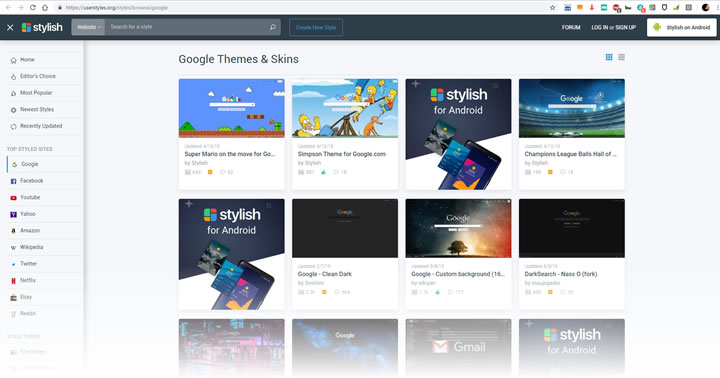Viewport: 720px width, 378px height.
Task: Click the Android robot icon
Action: pos(657,27)
